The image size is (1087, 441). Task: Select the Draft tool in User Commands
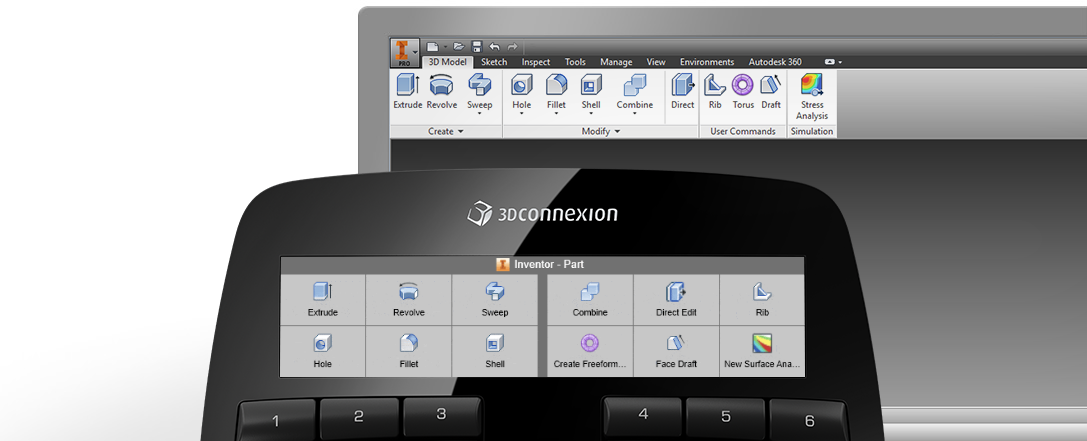click(771, 92)
